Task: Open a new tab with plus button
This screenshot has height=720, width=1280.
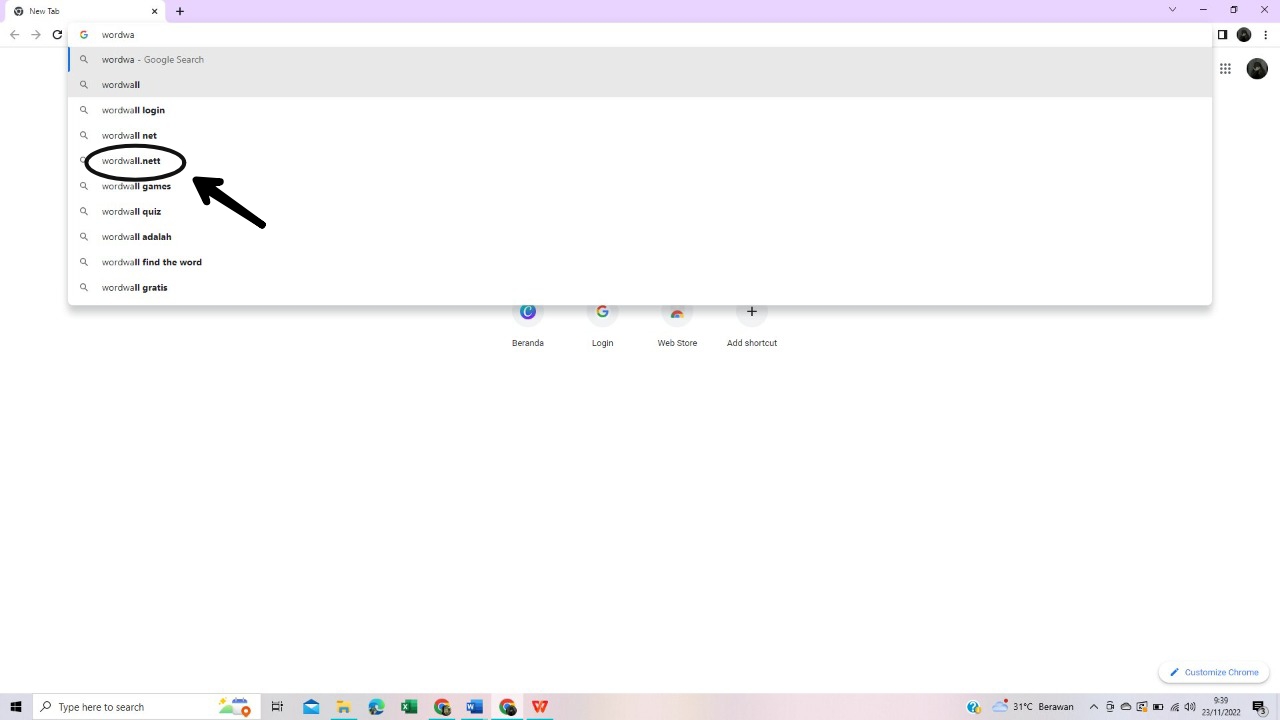Action: tap(180, 11)
